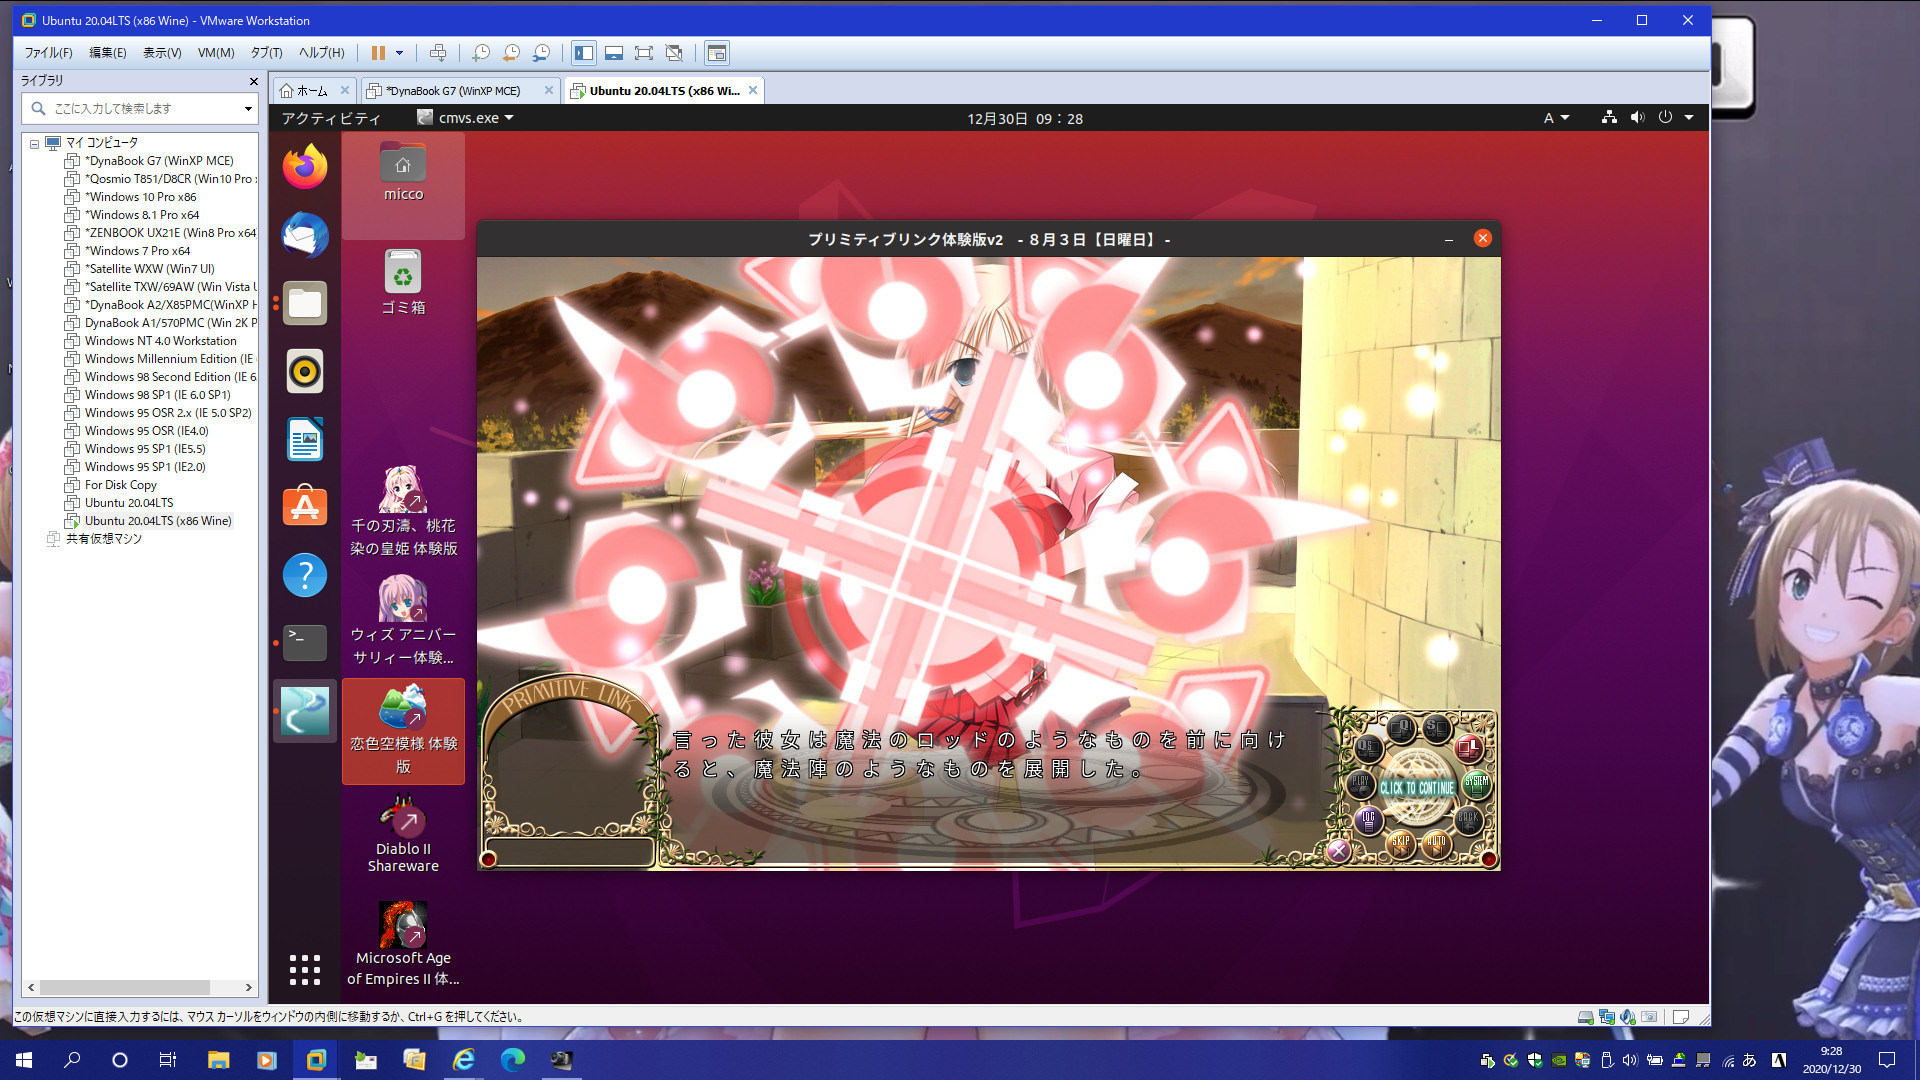This screenshot has height=1080, width=1920.
Task: Open the snapshot manager icon
Action: 541,53
